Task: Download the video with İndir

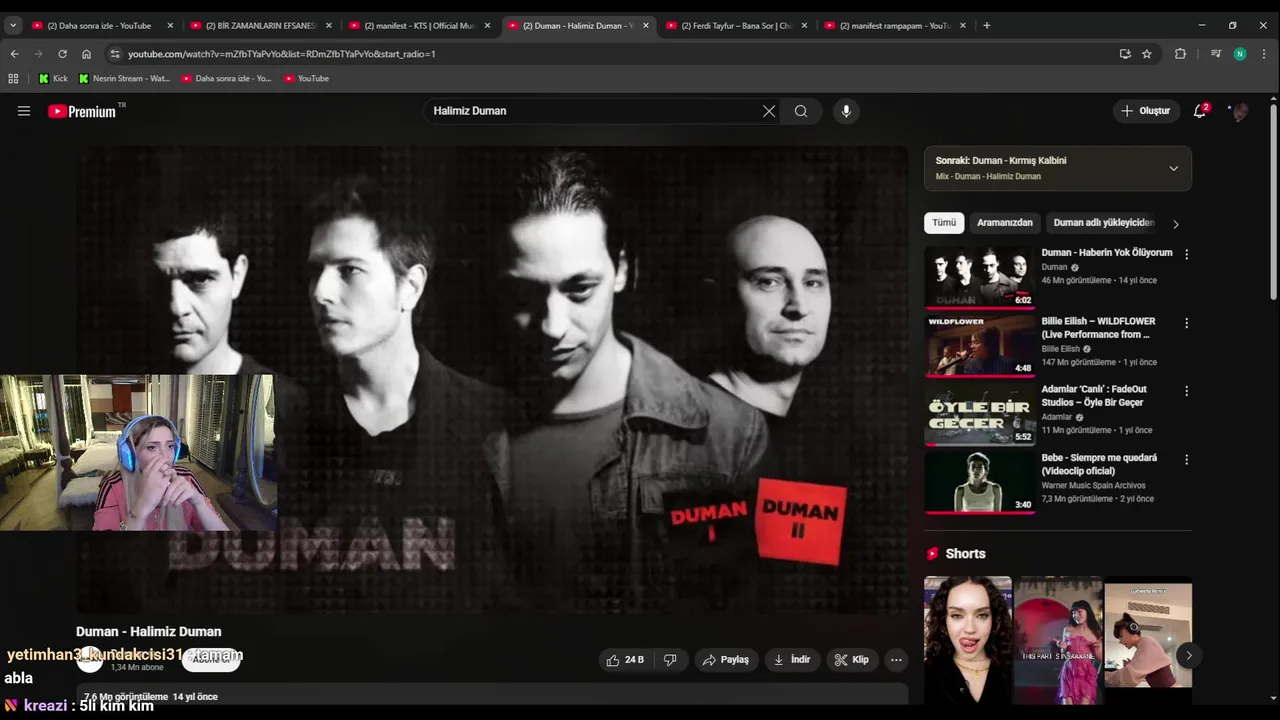Action: coord(792,660)
